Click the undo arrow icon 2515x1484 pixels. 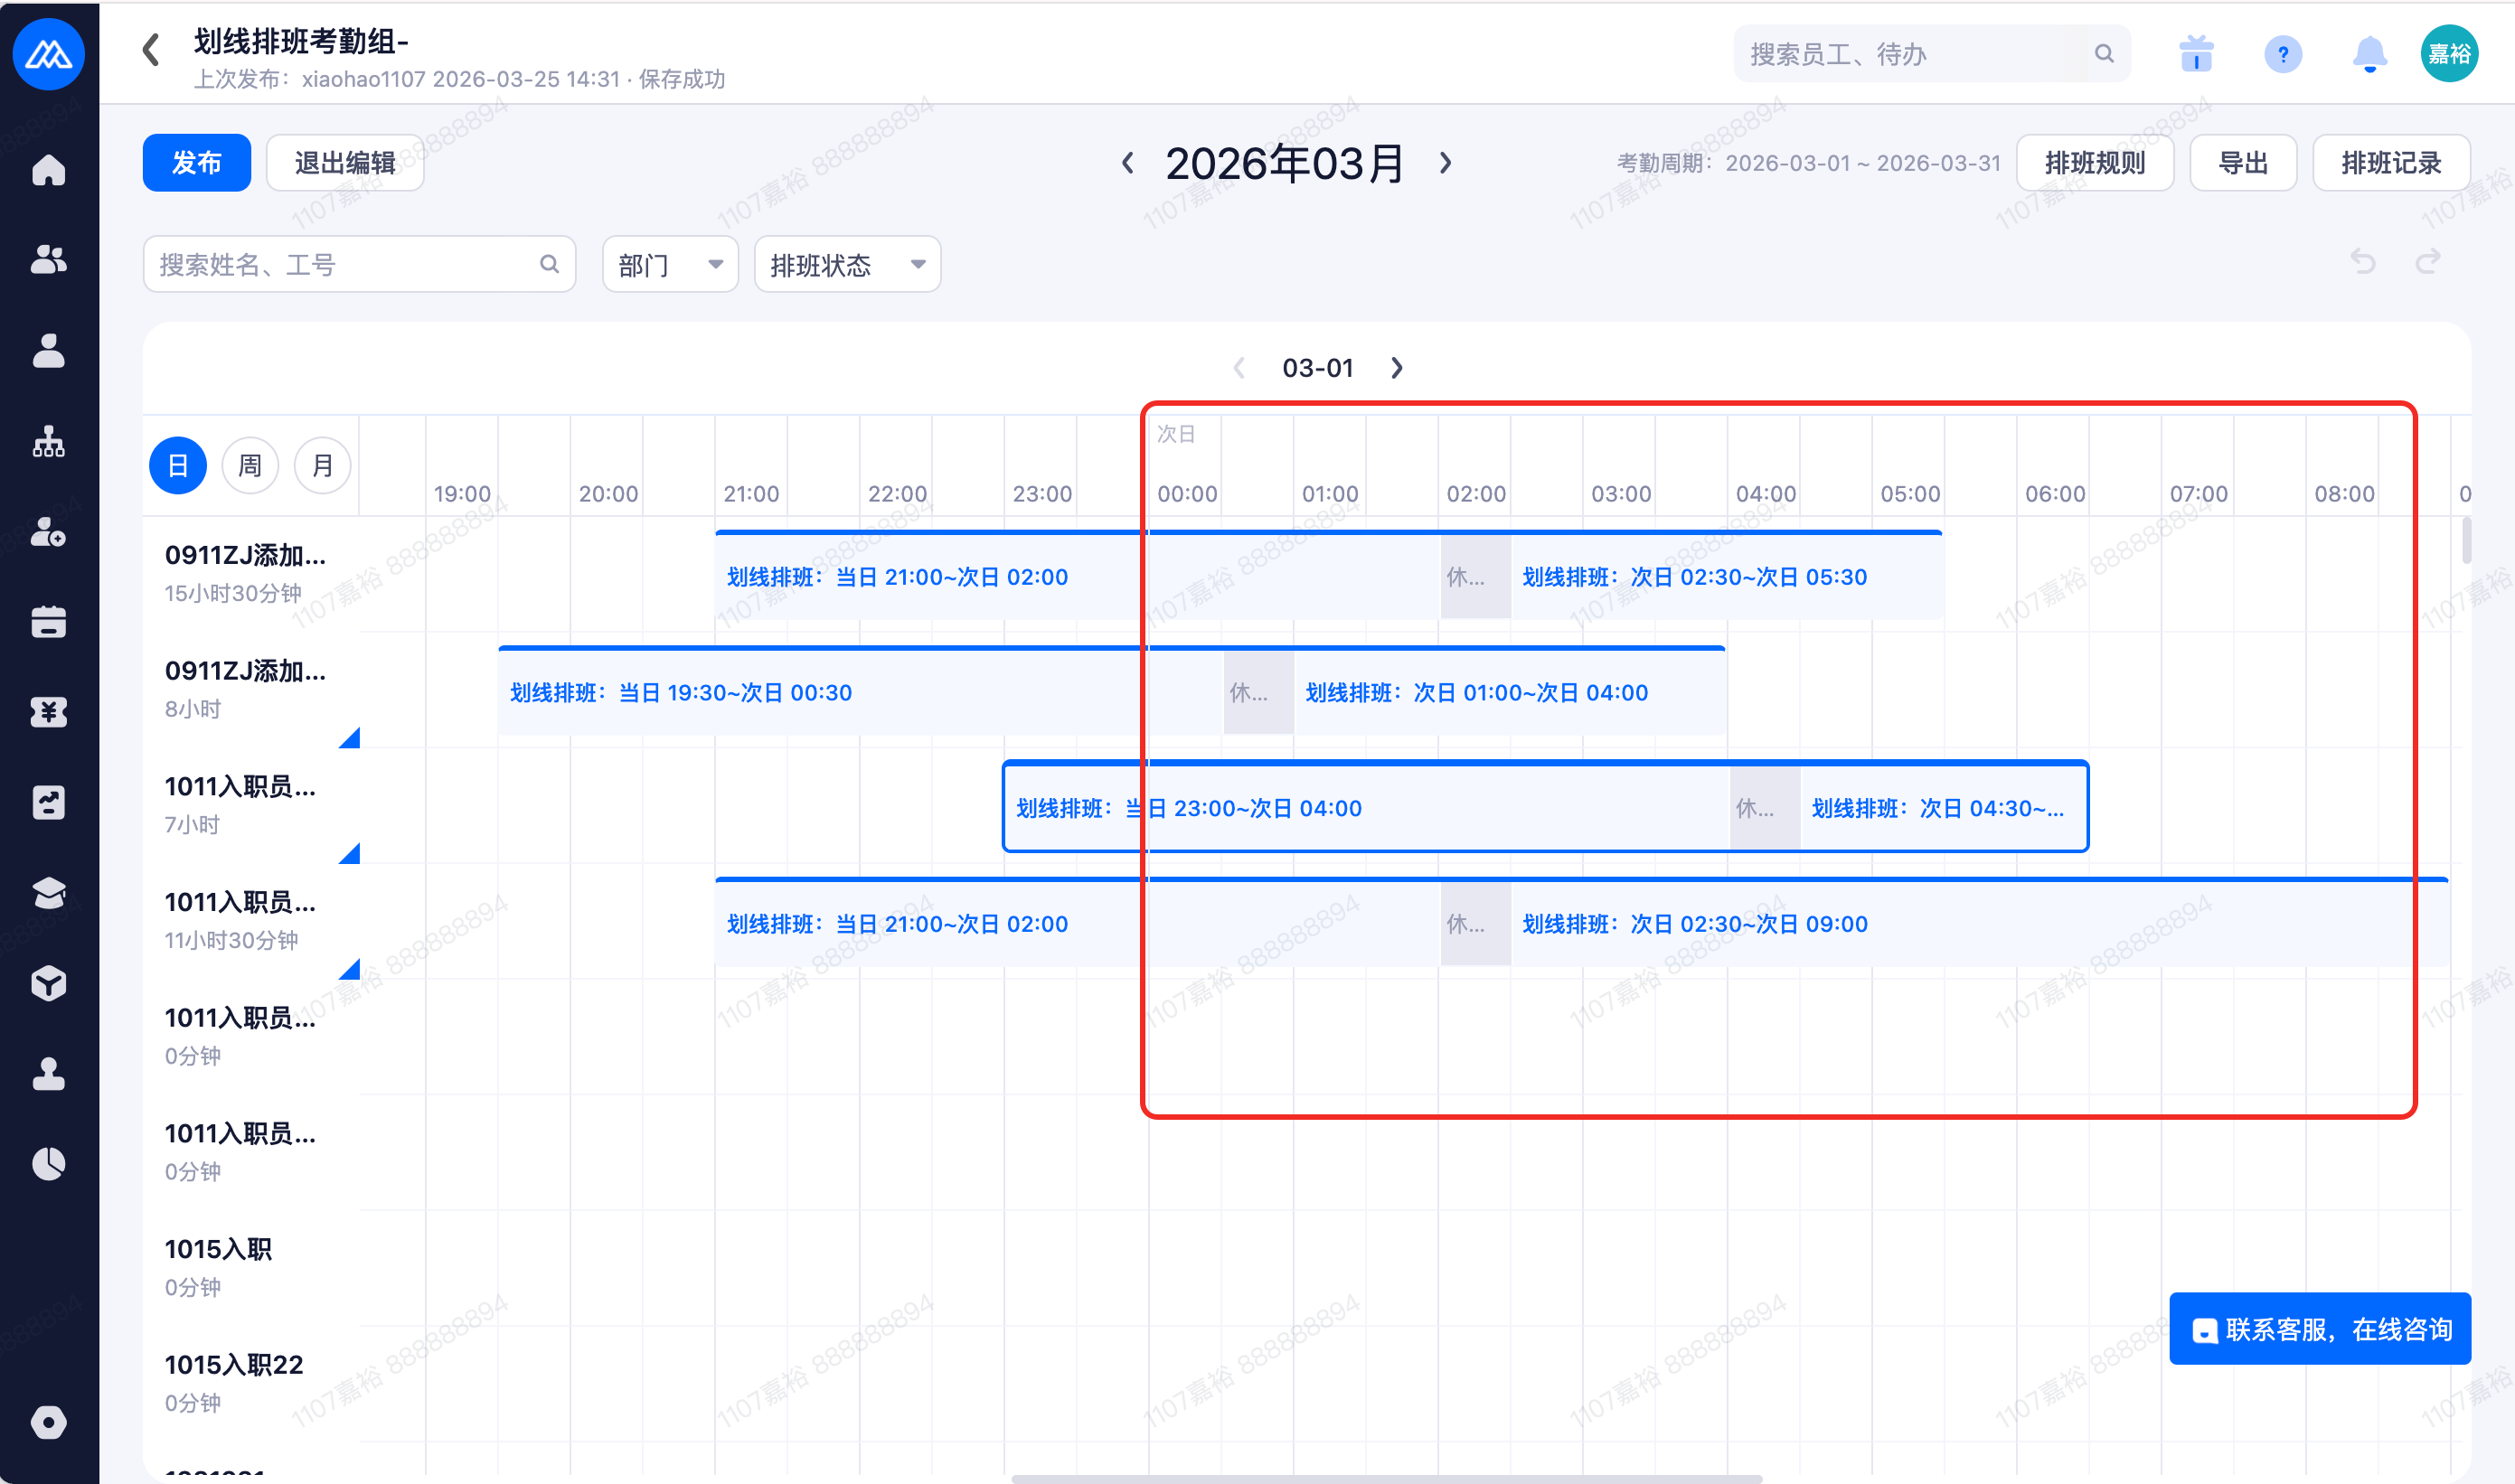pos(2363,262)
